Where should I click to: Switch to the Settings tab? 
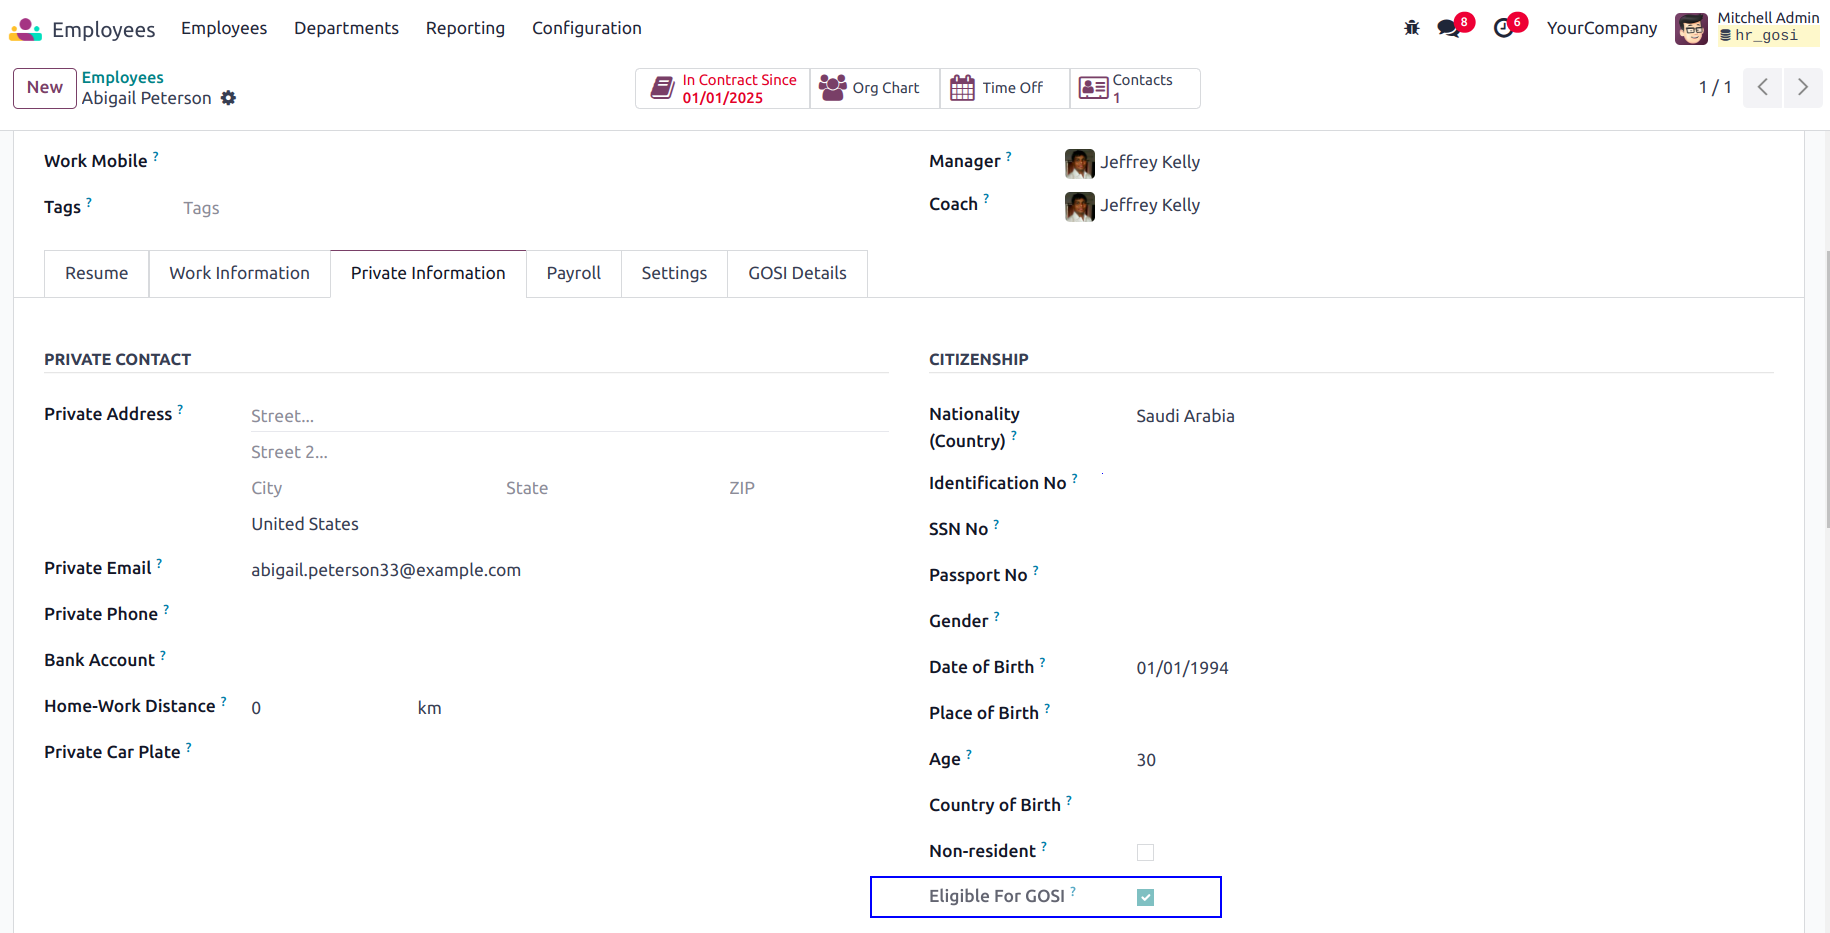674,274
